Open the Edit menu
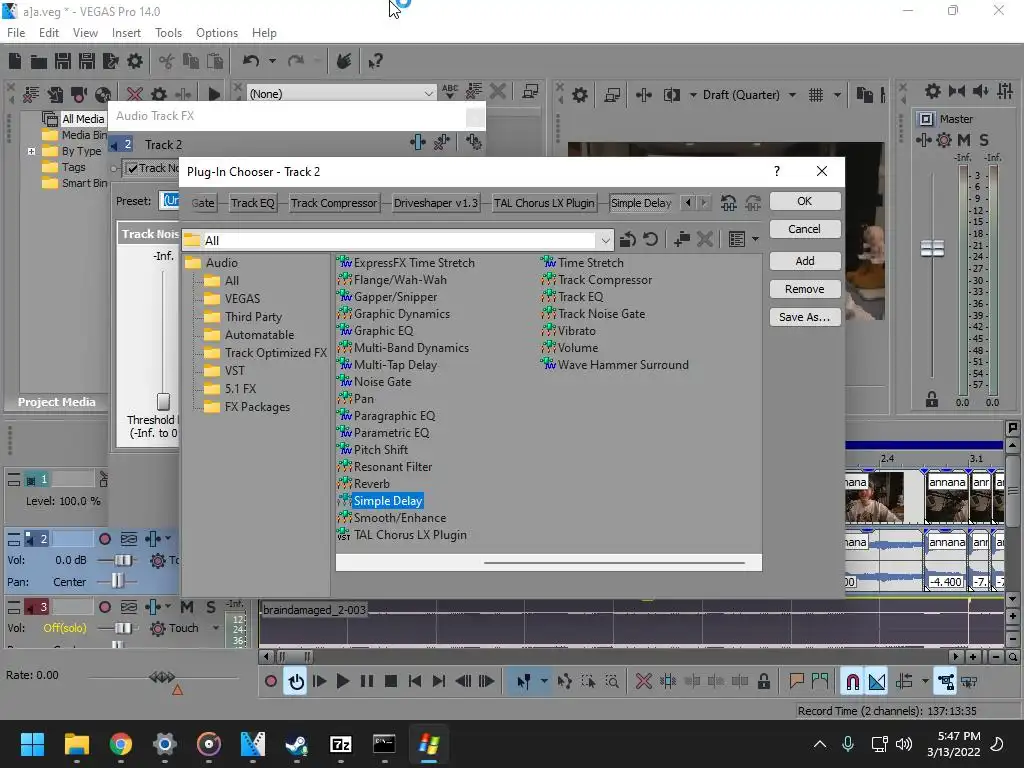This screenshot has width=1024, height=768. coord(48,33)
